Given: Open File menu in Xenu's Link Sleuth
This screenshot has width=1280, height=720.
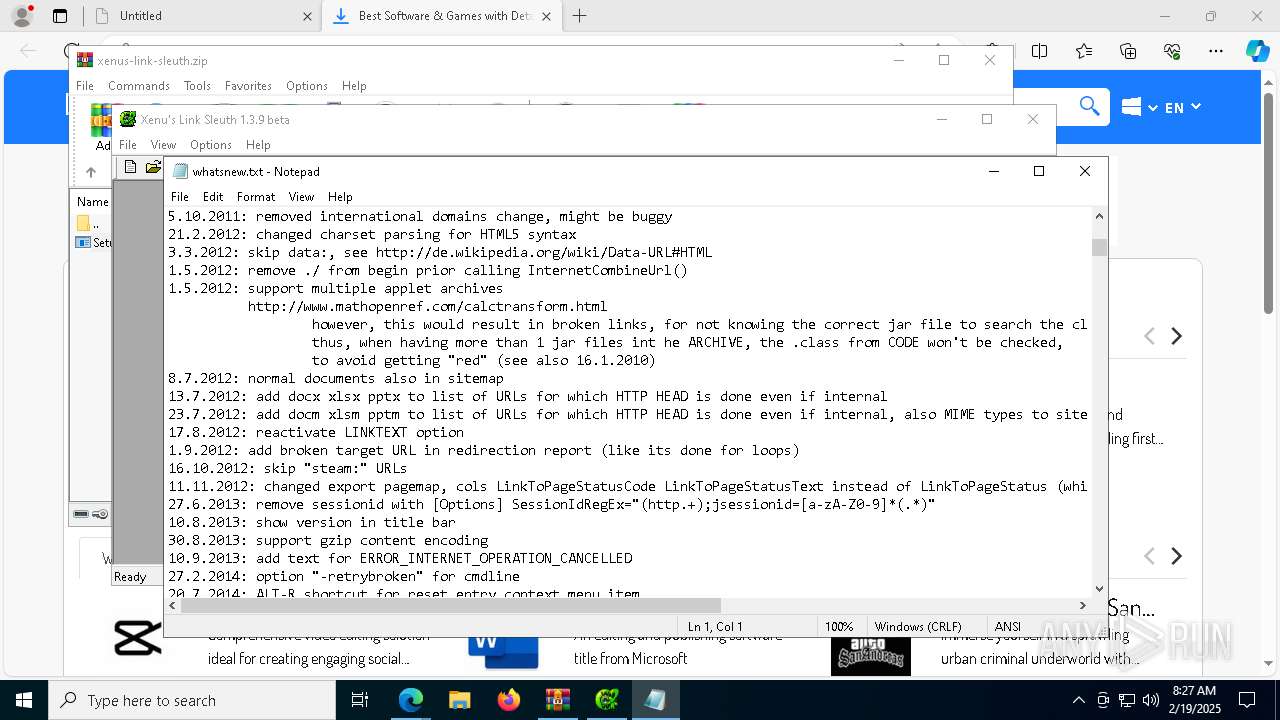Looking at the screenshot, I should tap(128, 145).
